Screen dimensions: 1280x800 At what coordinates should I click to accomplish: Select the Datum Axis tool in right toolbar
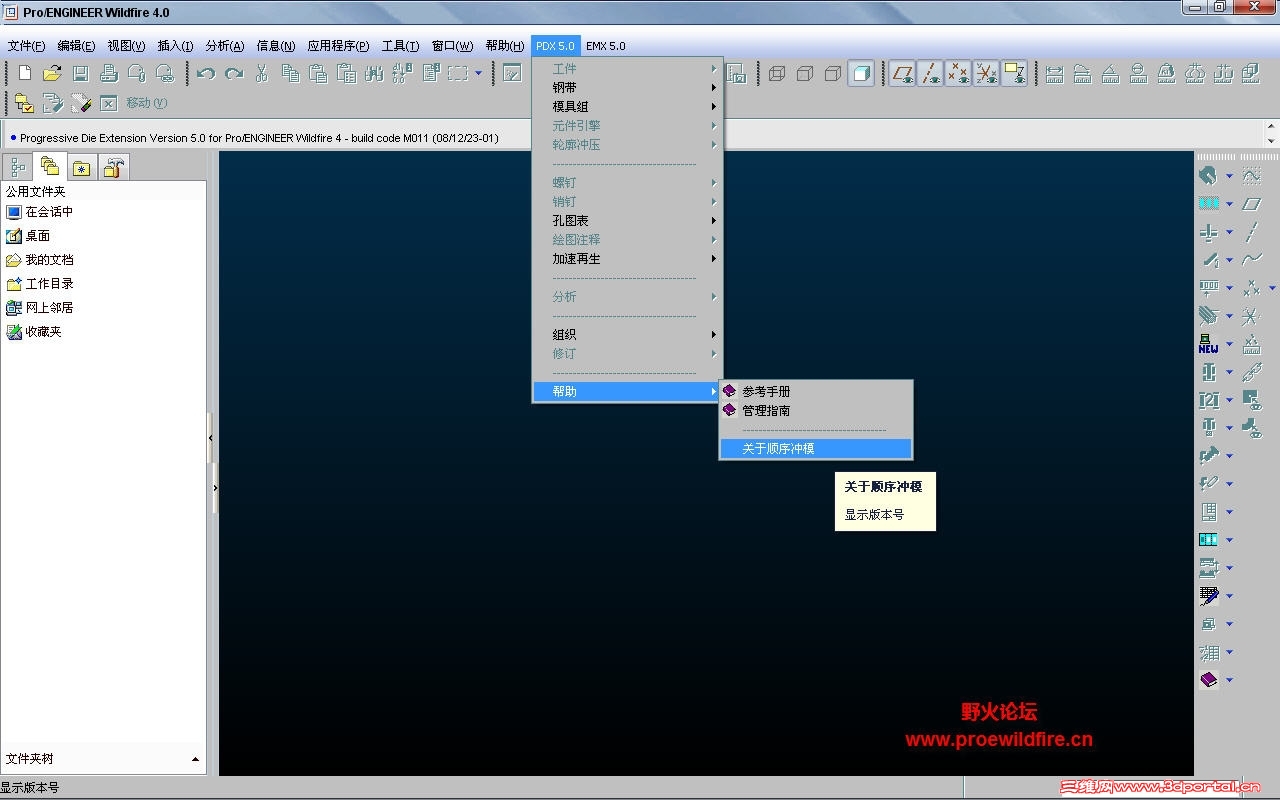[x=1251, y=232]
